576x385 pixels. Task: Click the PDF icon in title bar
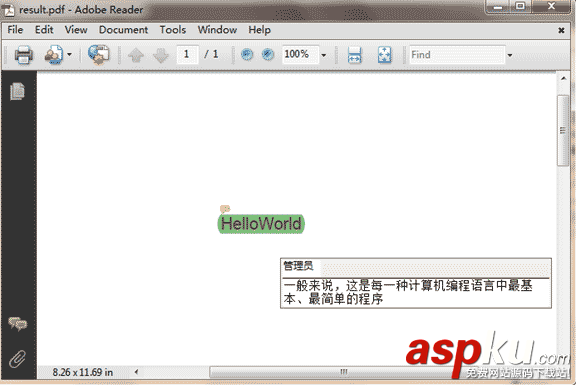8,10
